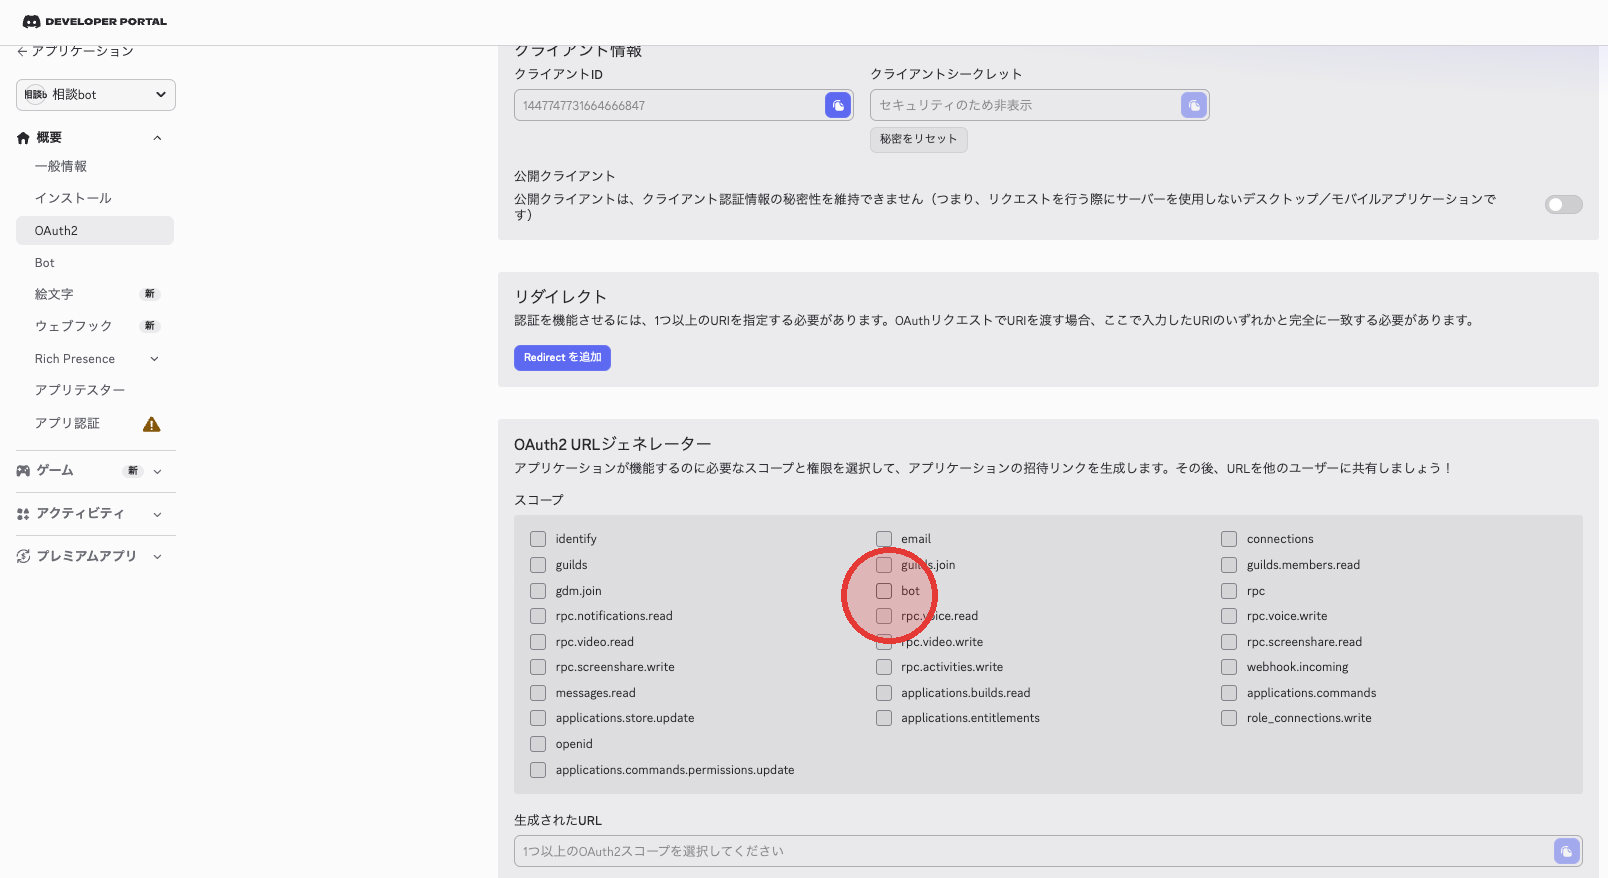Click the アクティビティ icon
The width and height of the screenshot is (1608, 878).
coord(23,514)
